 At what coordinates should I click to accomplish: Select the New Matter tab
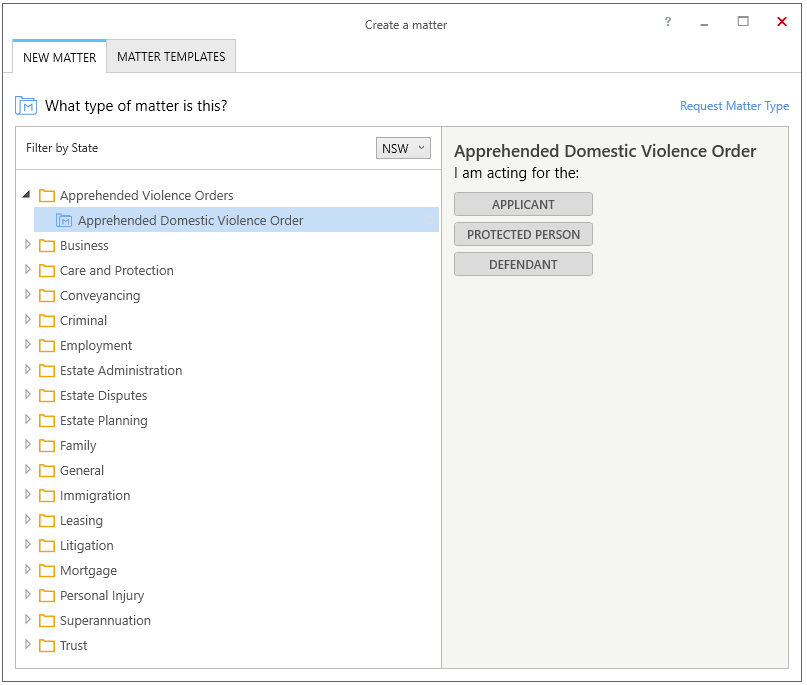(x=60, y=57)
